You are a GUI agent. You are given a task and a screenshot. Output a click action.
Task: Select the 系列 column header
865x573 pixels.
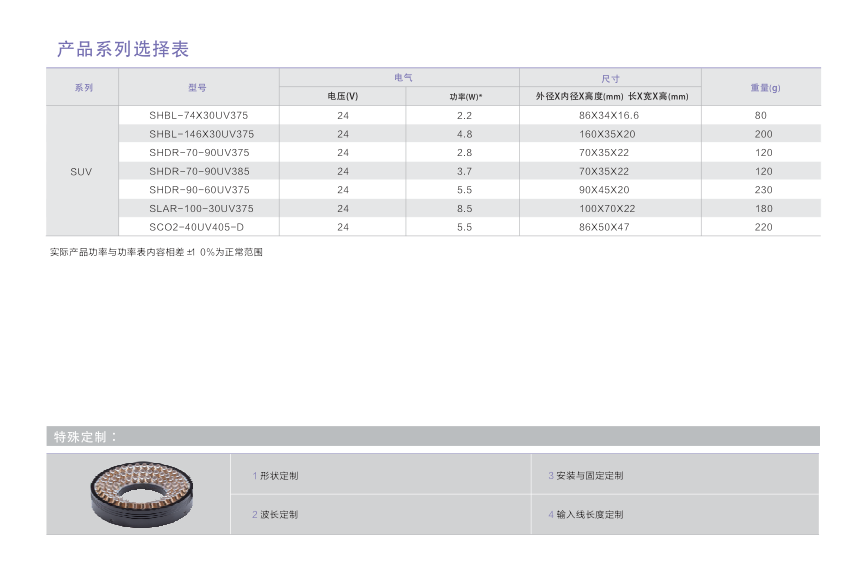(84, 88)
